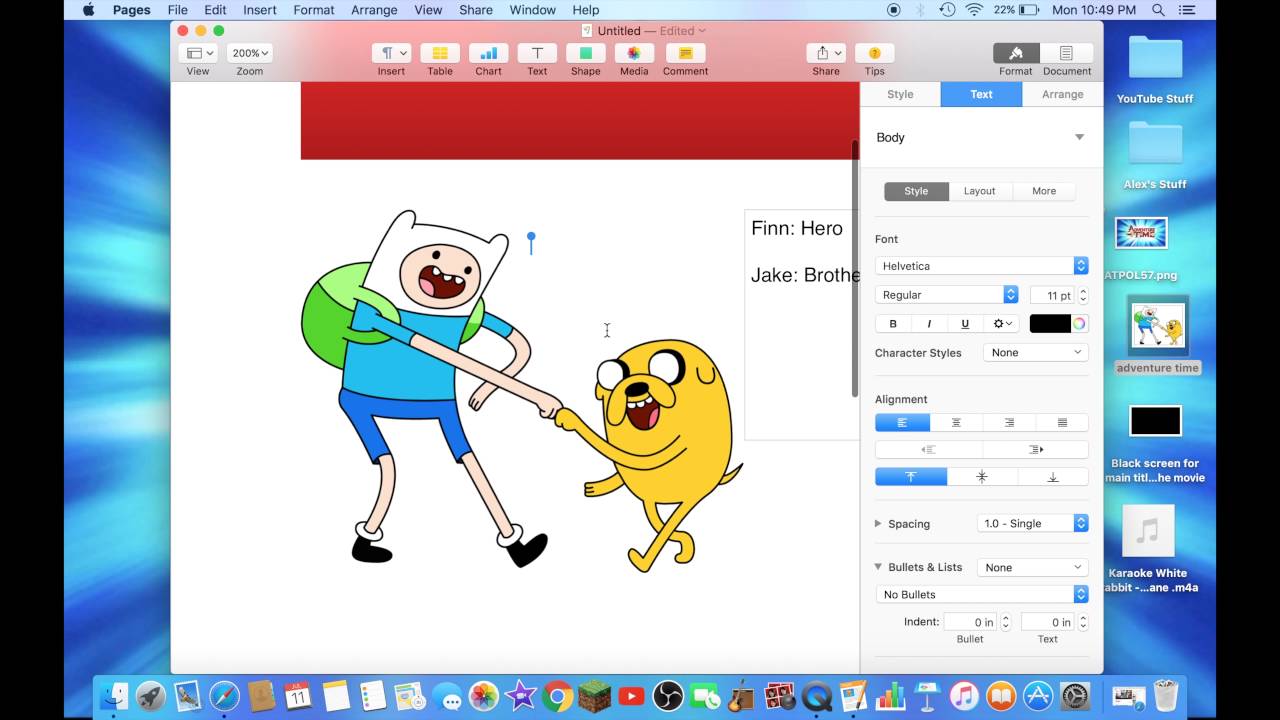Select the YouTube Stuff desktop folder

tap(1155, 70)
